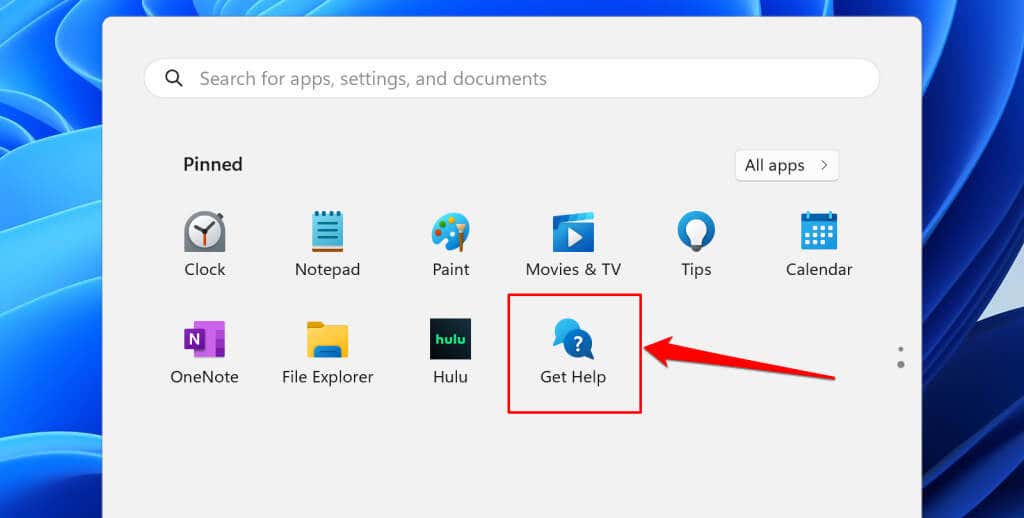Image resolution: width=1024 pixels, height=518 pixels.
Task: Launch OneNote
Action: point(204,351)
